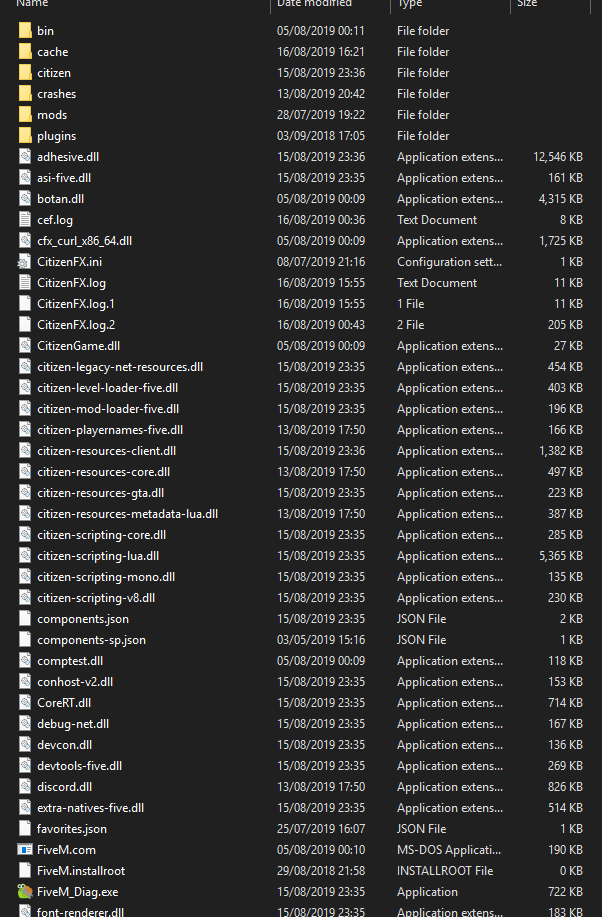602x917 pixels.
Task: Select the FiveM.installroot file icon
Action: coord(25,871)
